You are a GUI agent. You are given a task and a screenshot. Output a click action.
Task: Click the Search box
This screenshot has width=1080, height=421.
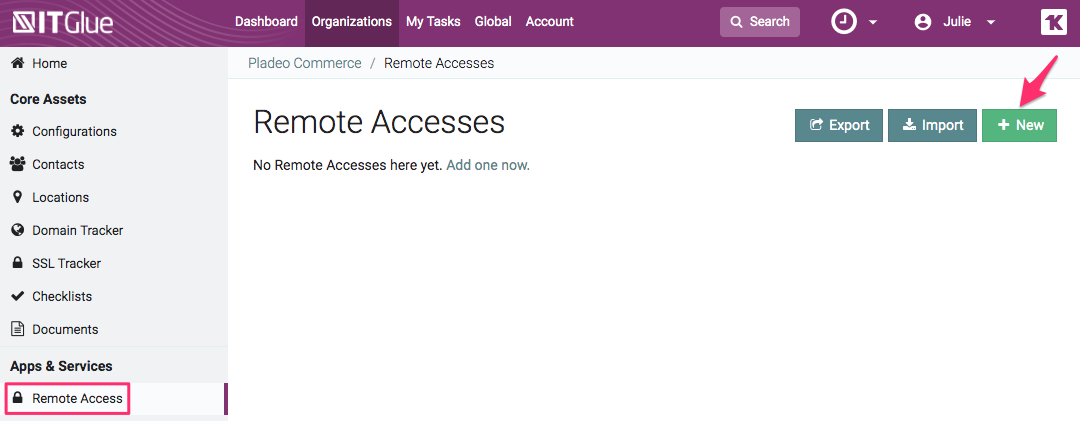coord(760,22)
